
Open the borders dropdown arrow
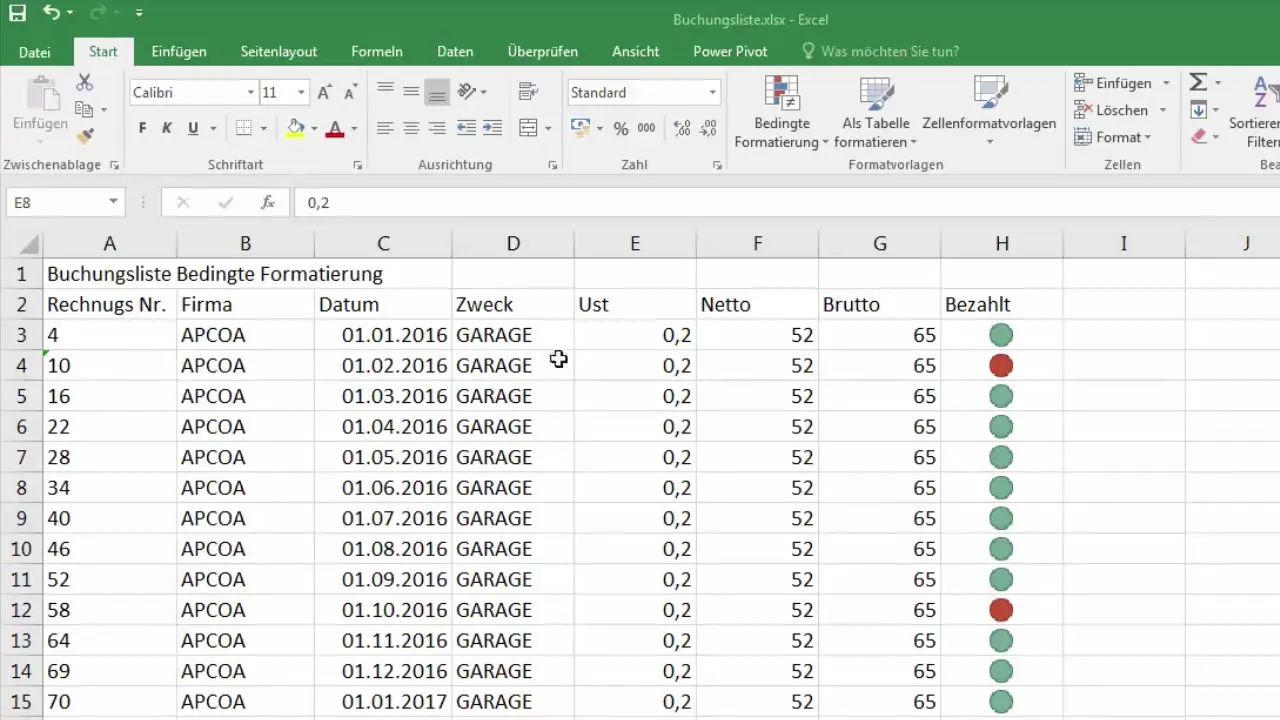(x=262, y=129)
